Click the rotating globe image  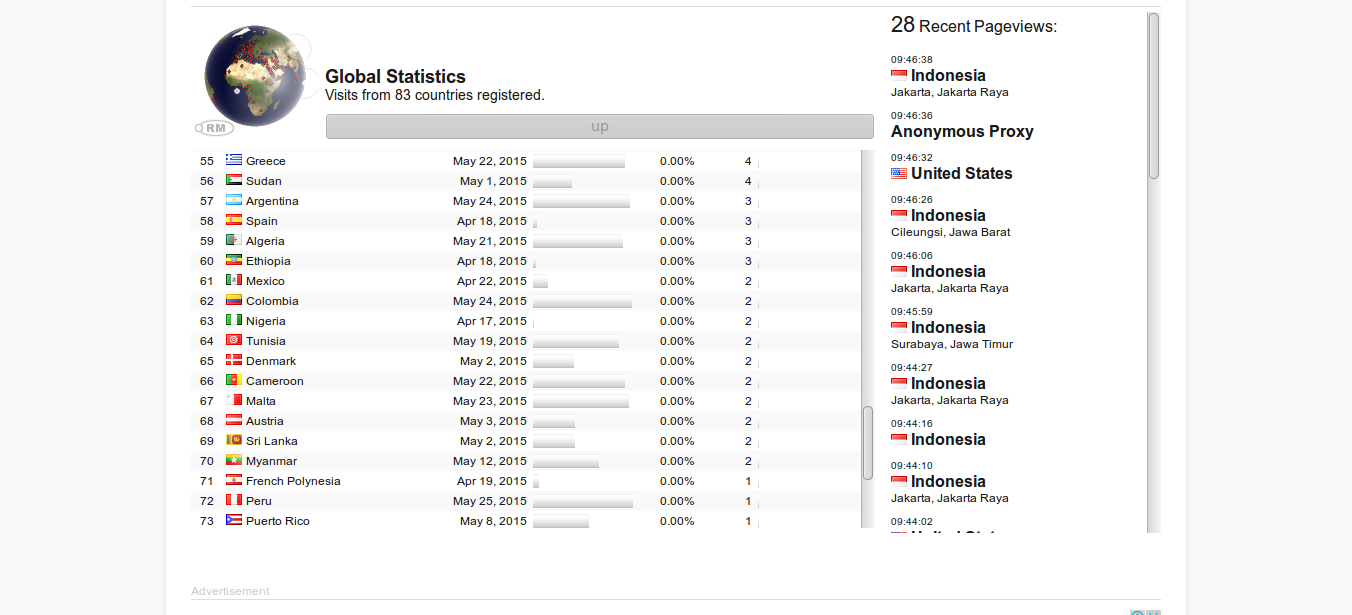[254, 76]
